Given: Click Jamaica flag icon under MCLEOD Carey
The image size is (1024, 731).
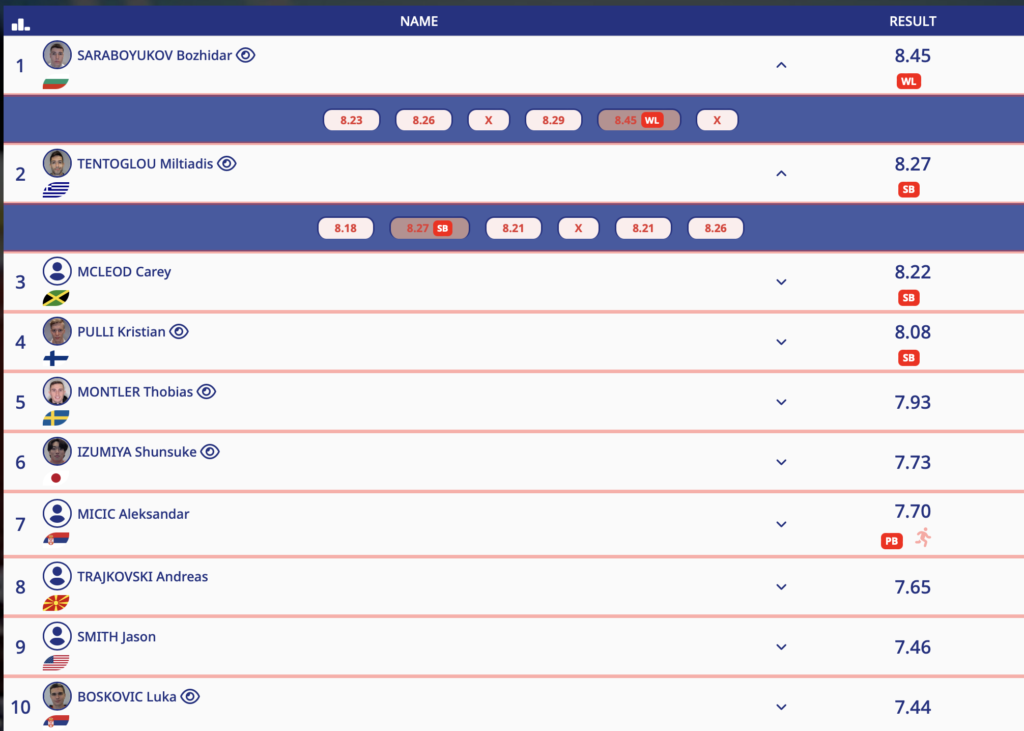Looking at the screenshot, I should pos(56,298).
